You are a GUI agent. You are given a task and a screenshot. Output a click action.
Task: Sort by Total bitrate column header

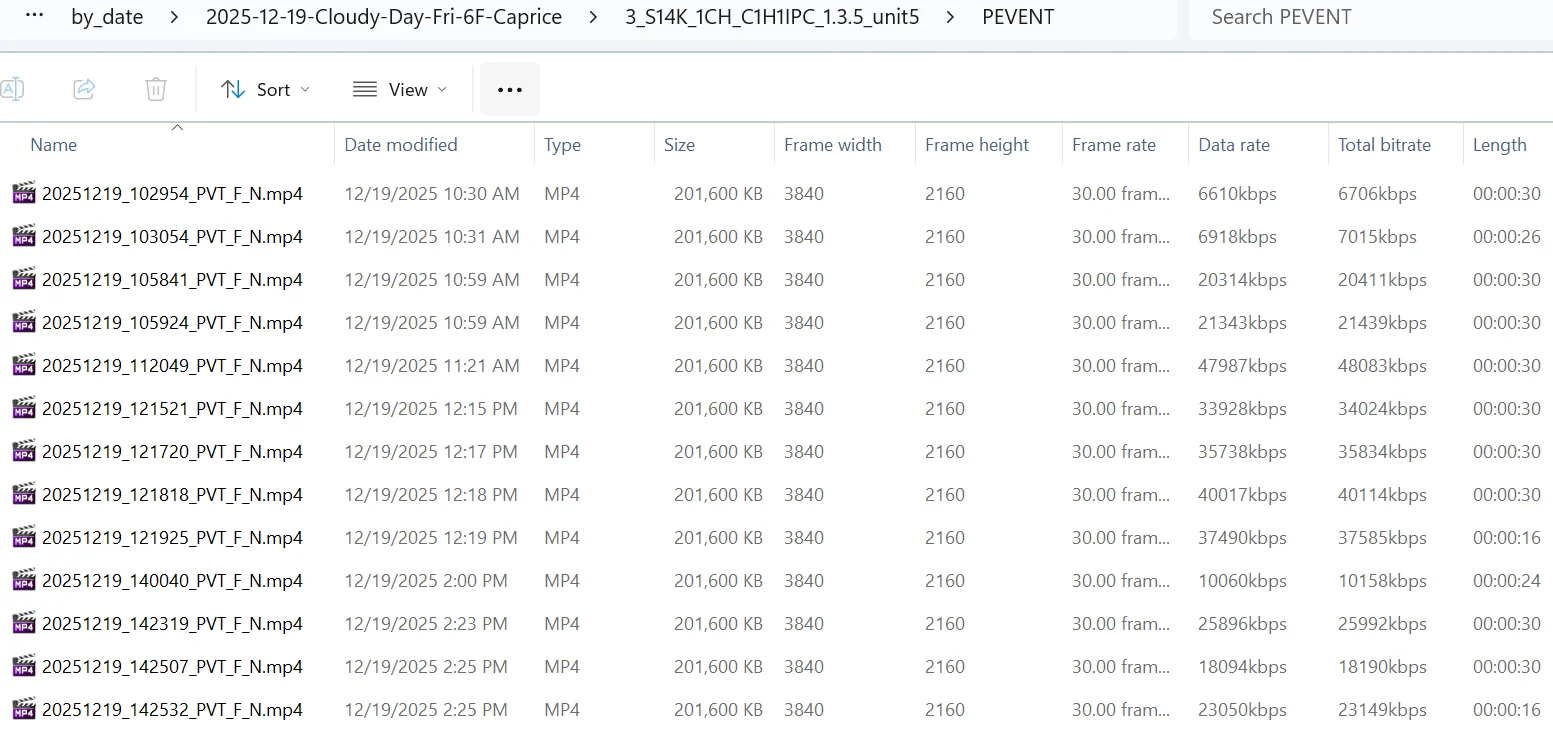coord(1384,144)
